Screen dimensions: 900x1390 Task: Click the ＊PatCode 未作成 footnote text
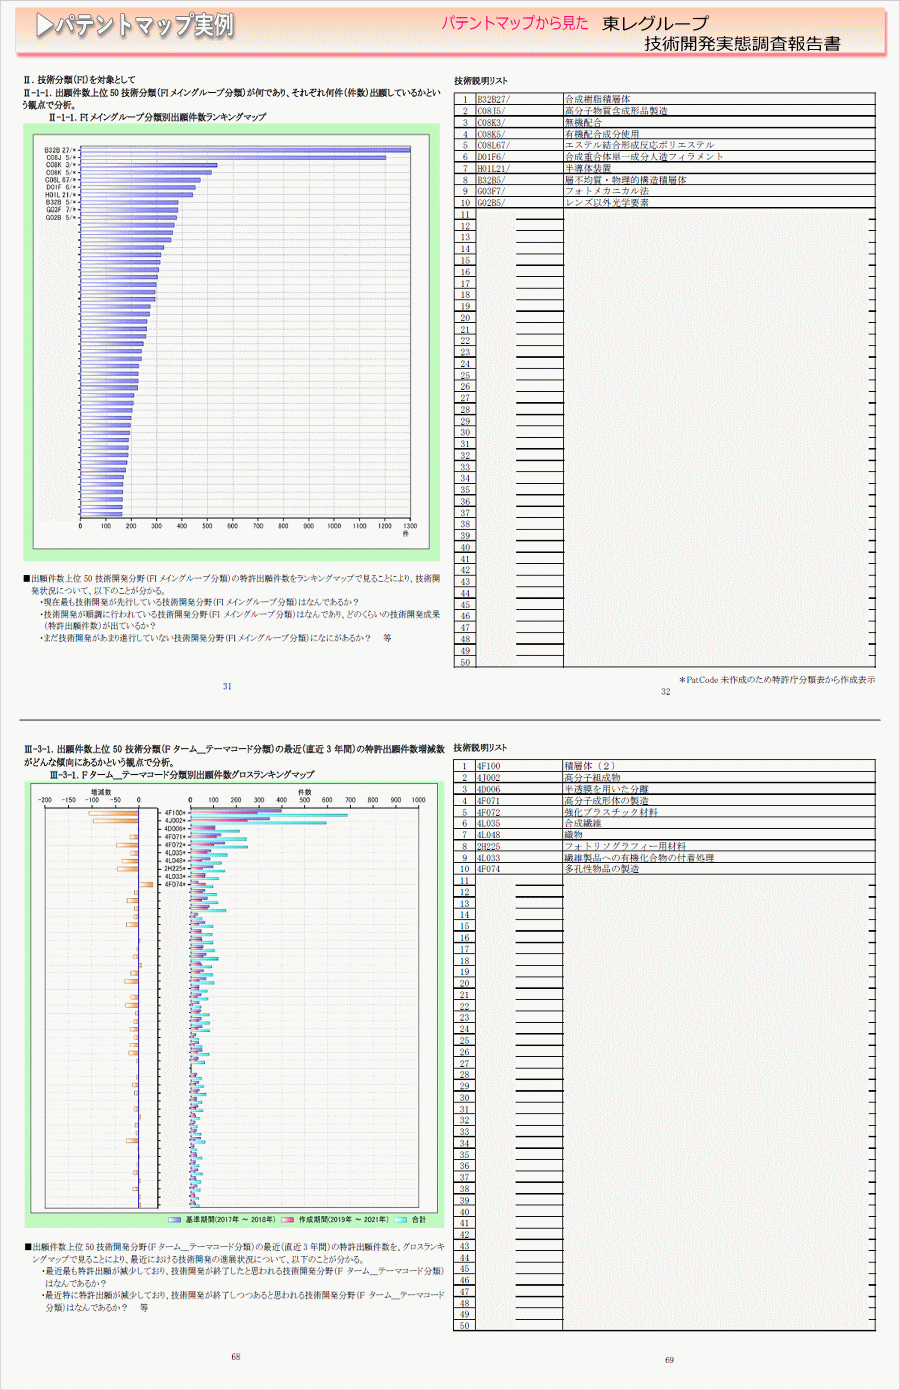click(776, 680)
